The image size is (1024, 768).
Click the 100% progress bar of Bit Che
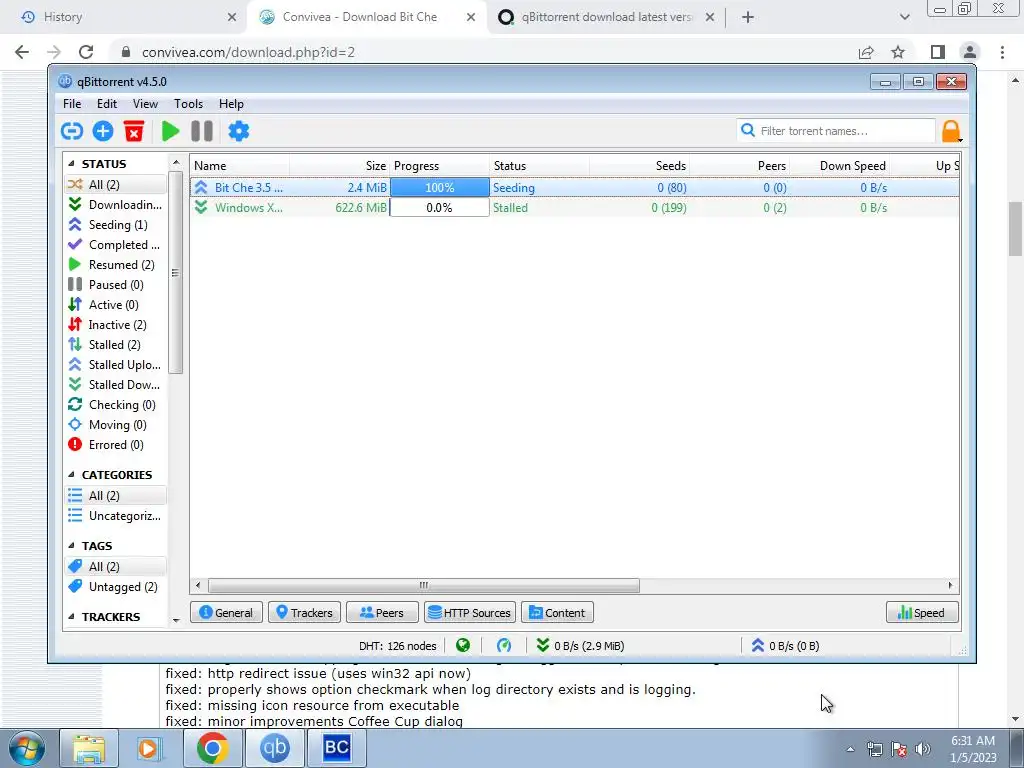pyautogui.click(x=440, y=187)
